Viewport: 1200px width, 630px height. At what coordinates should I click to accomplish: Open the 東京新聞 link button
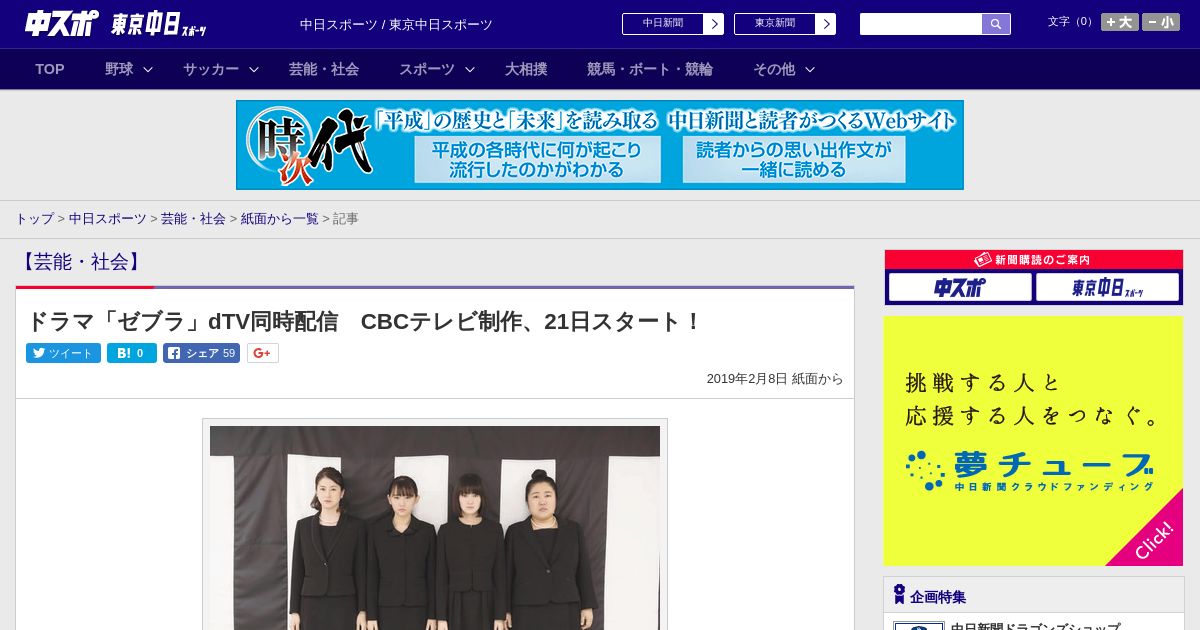click(775, 24)
